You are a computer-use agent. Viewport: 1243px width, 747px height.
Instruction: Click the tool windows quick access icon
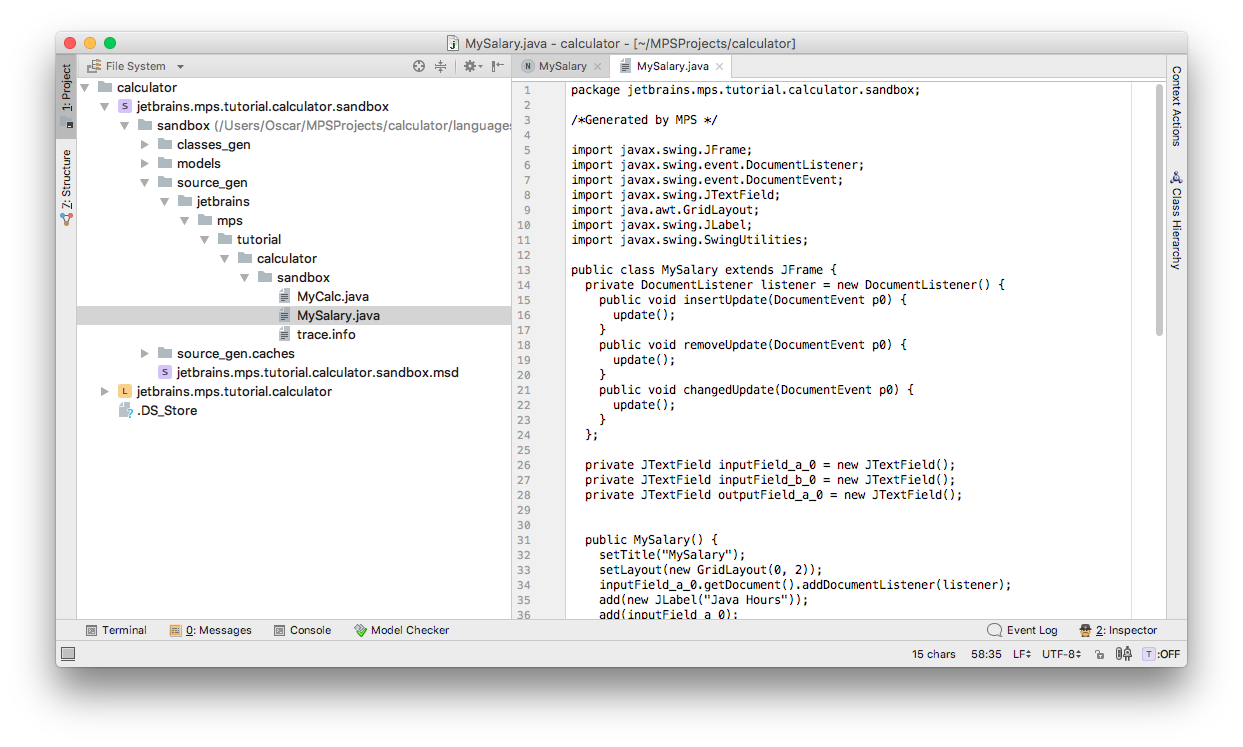pos(68,654)
